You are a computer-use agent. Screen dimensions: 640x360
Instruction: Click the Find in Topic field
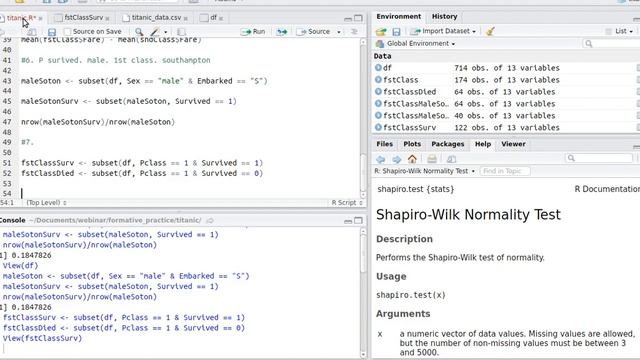pyautogui.click(x=505, y=171)
